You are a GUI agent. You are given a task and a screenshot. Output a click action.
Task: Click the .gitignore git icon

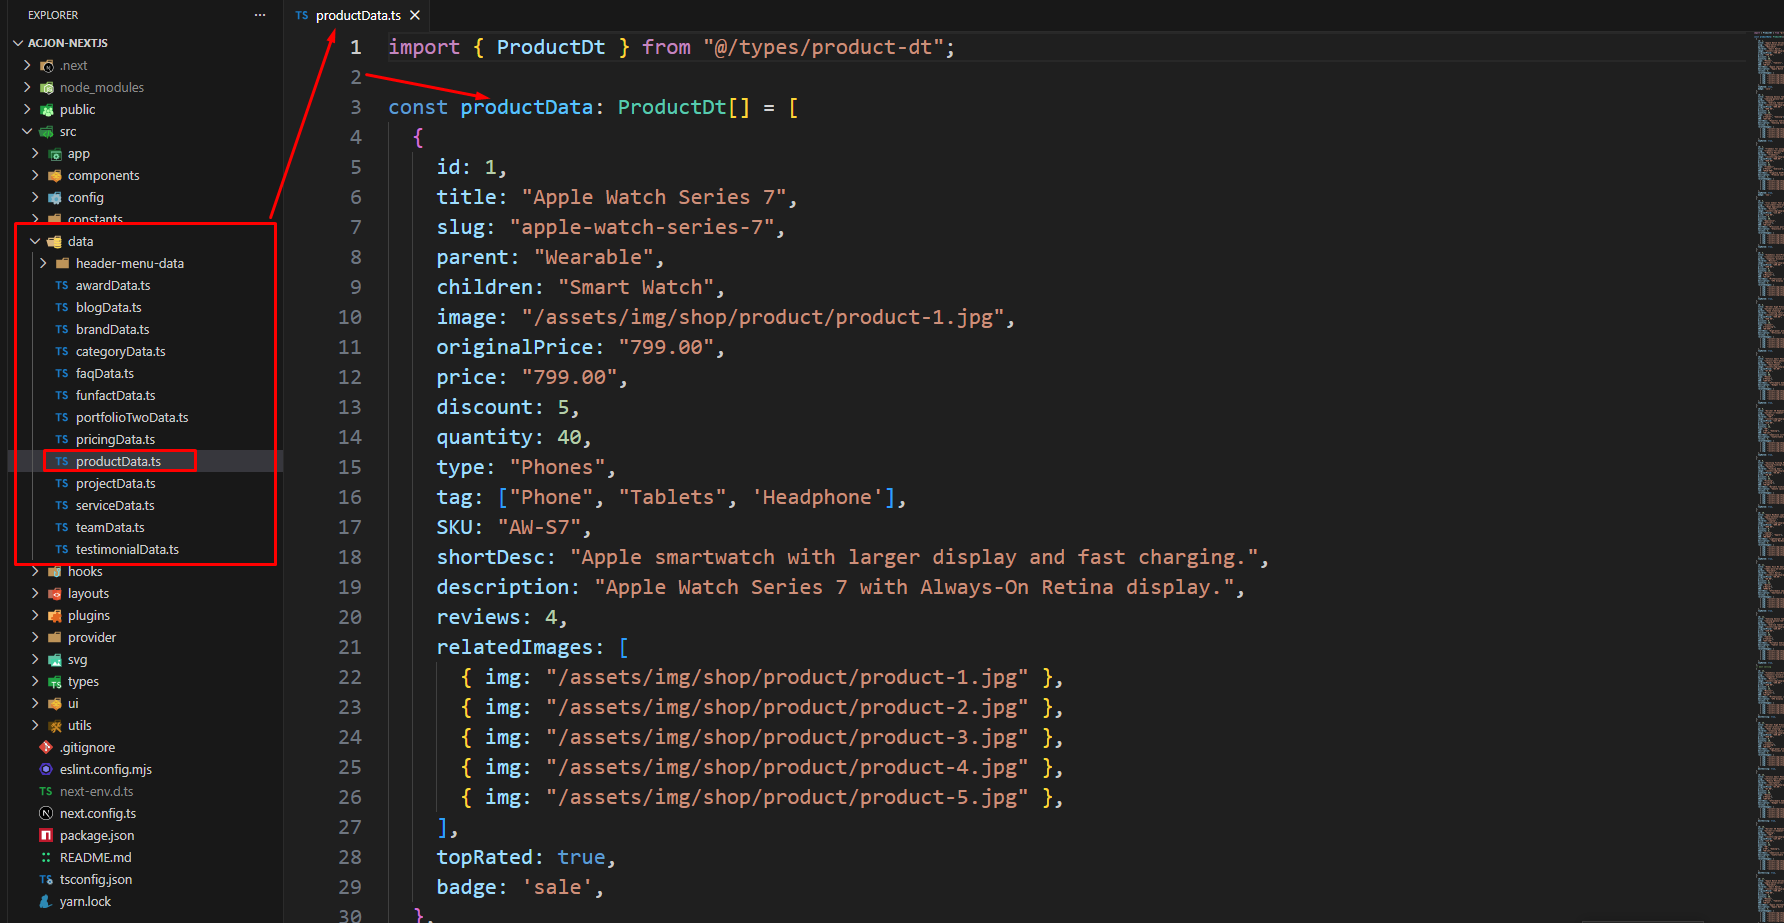(46, 747)
